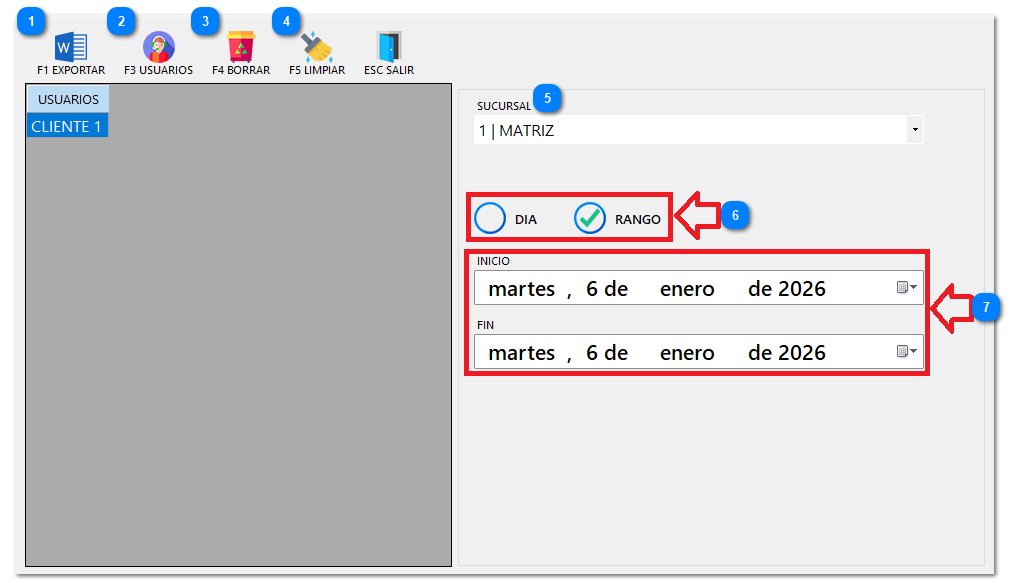Click the month 'enero' in the INICIO field
This screenshot has width=1021, height=583.
click(x=687, y=288)
